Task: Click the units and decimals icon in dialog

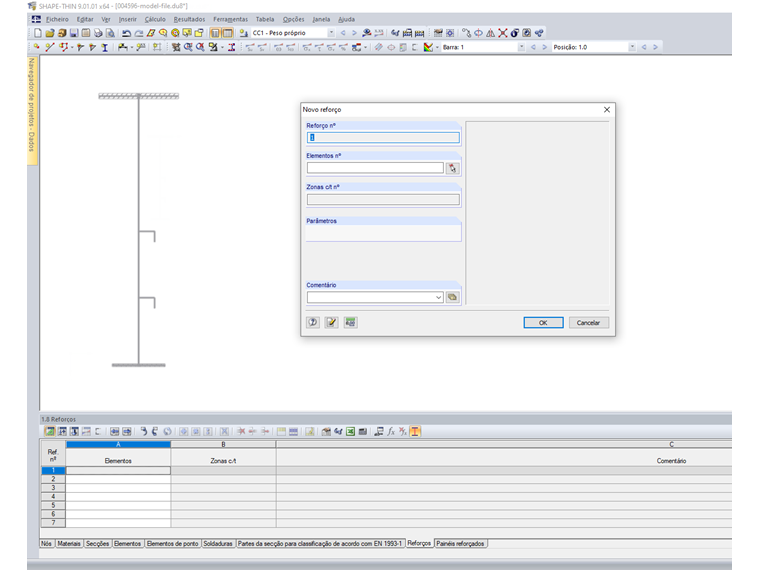Action: (x=350, y=322)
